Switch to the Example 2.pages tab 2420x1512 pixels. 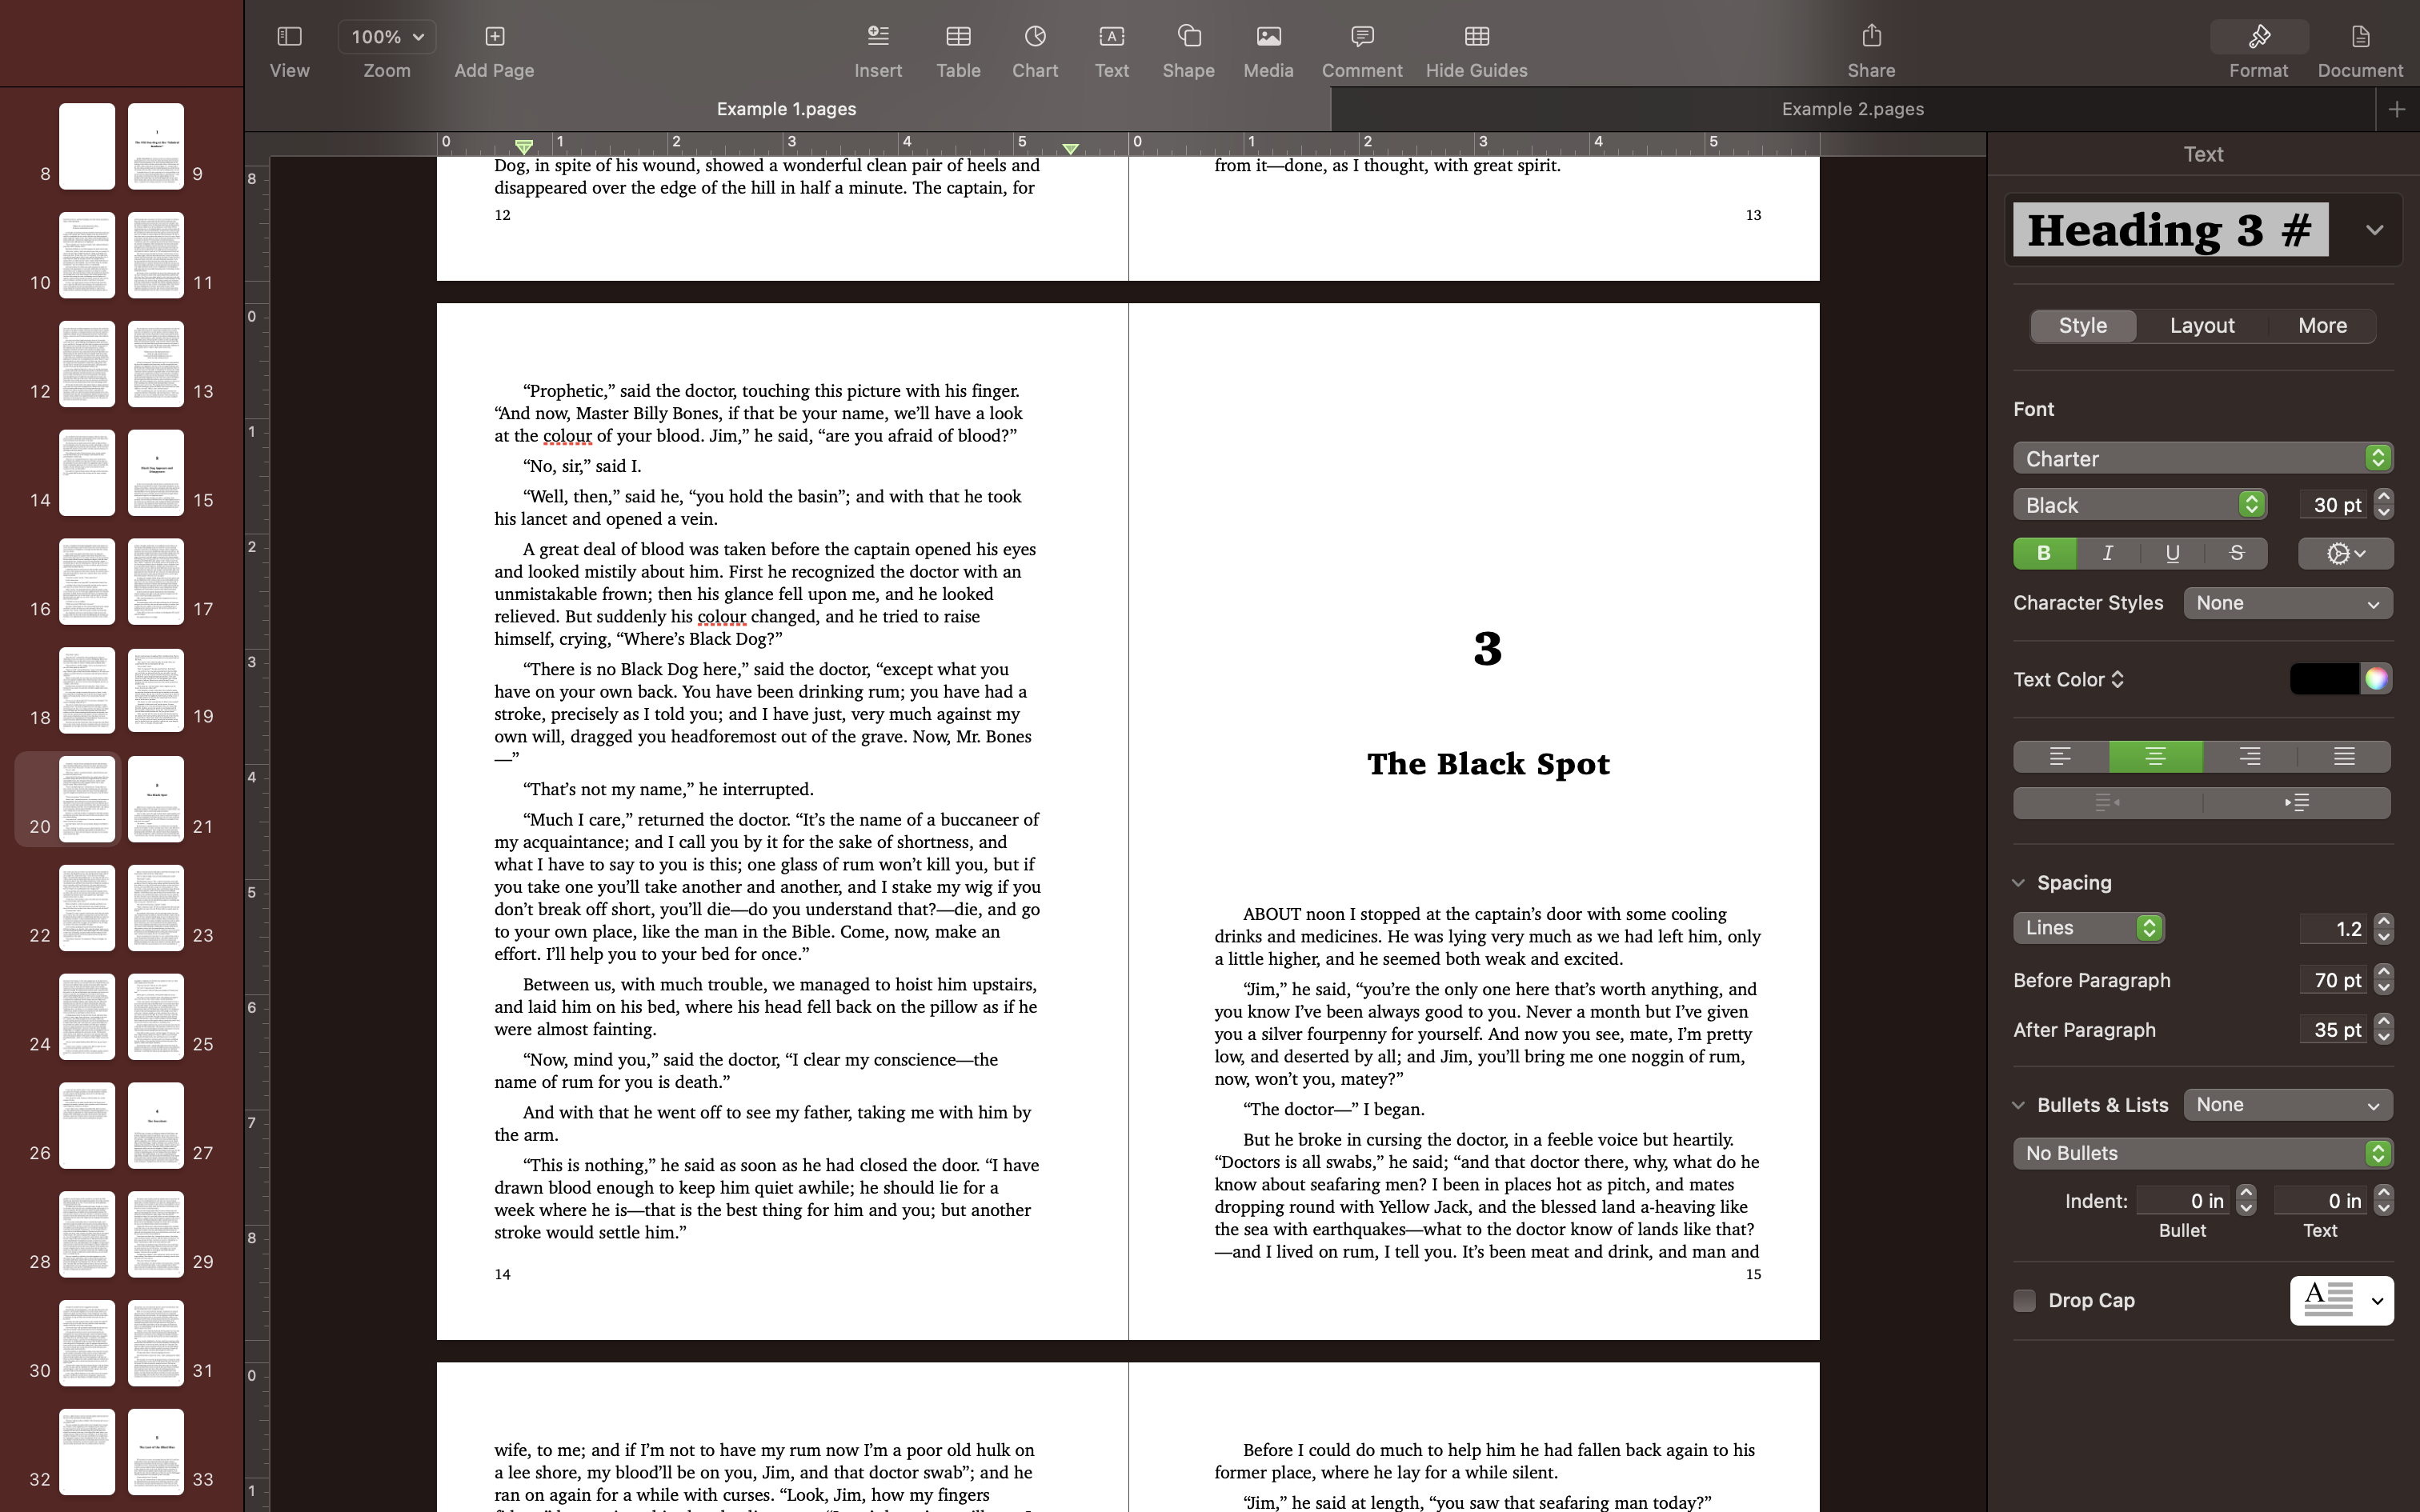(x=1852, y=108)
